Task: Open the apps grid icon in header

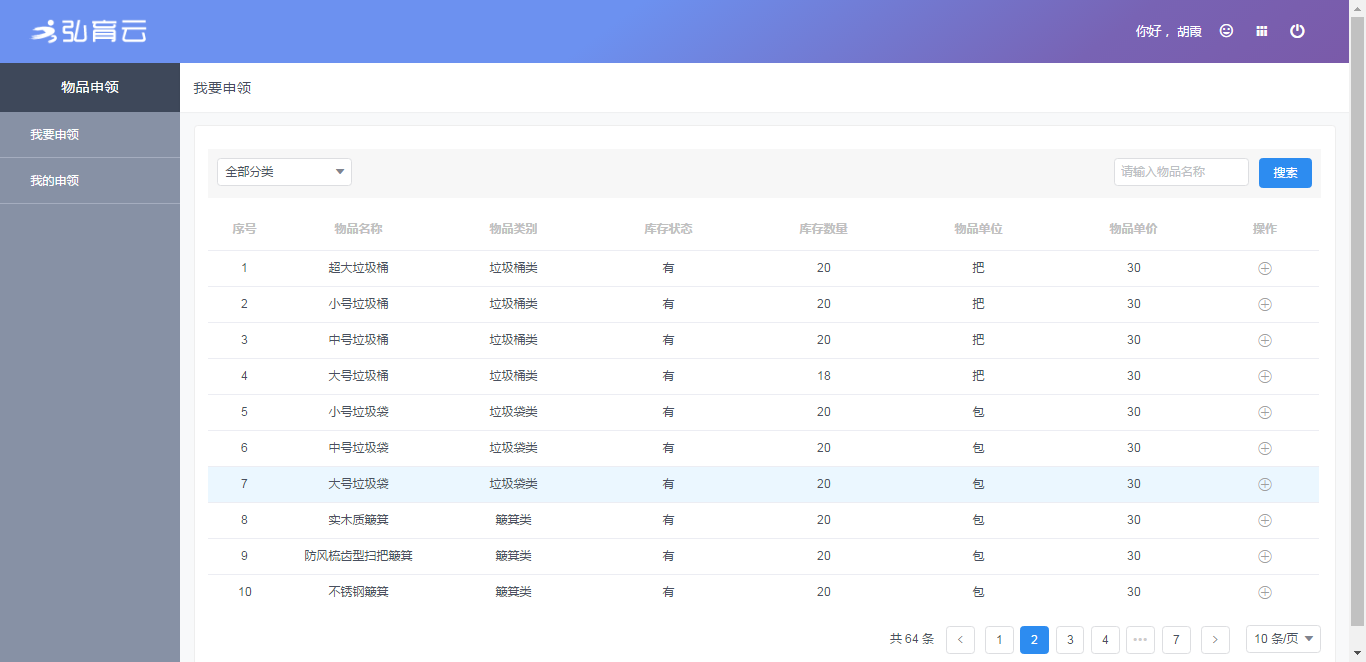Action: coord(1262,31)
